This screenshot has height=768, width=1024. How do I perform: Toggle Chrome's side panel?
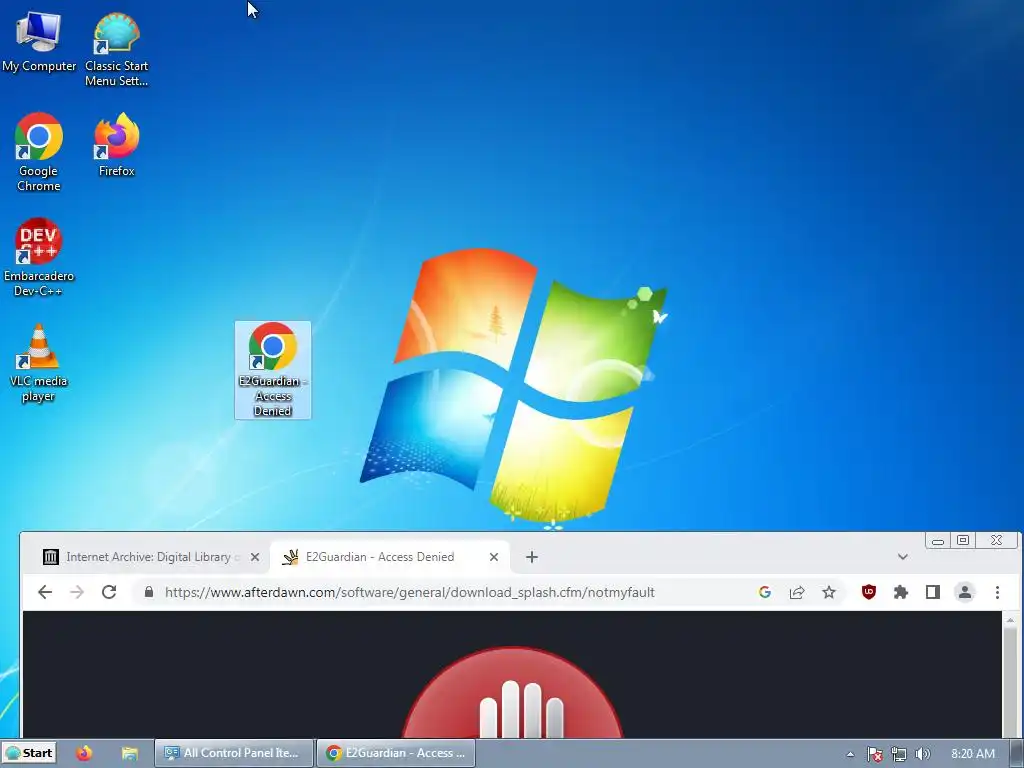pos(933,592)
